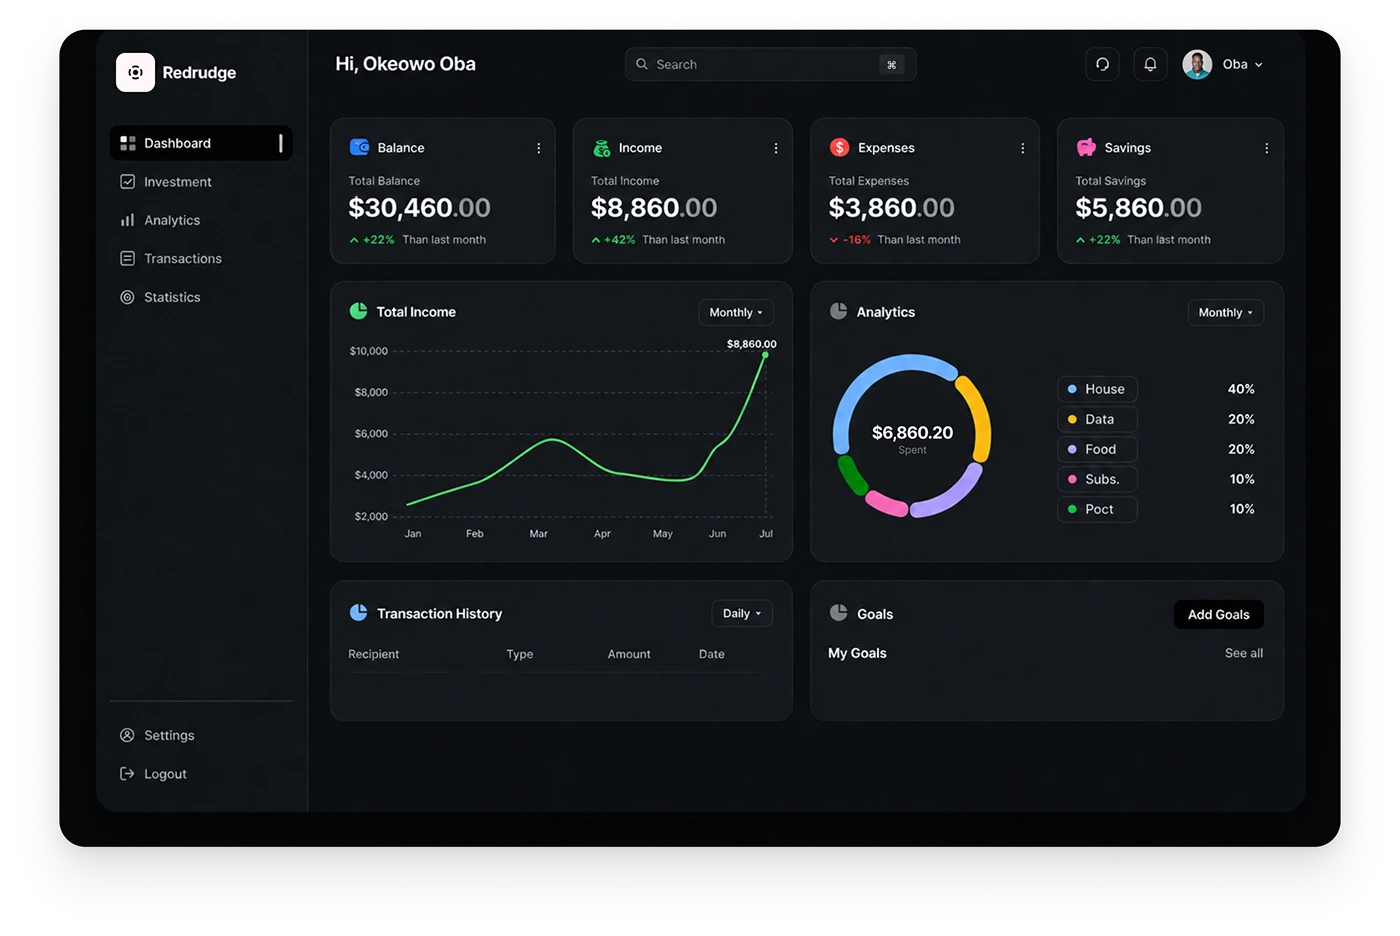Click the Goals panel pie icon
Viewport: 1400px width, 936px height.
[838, 613]
